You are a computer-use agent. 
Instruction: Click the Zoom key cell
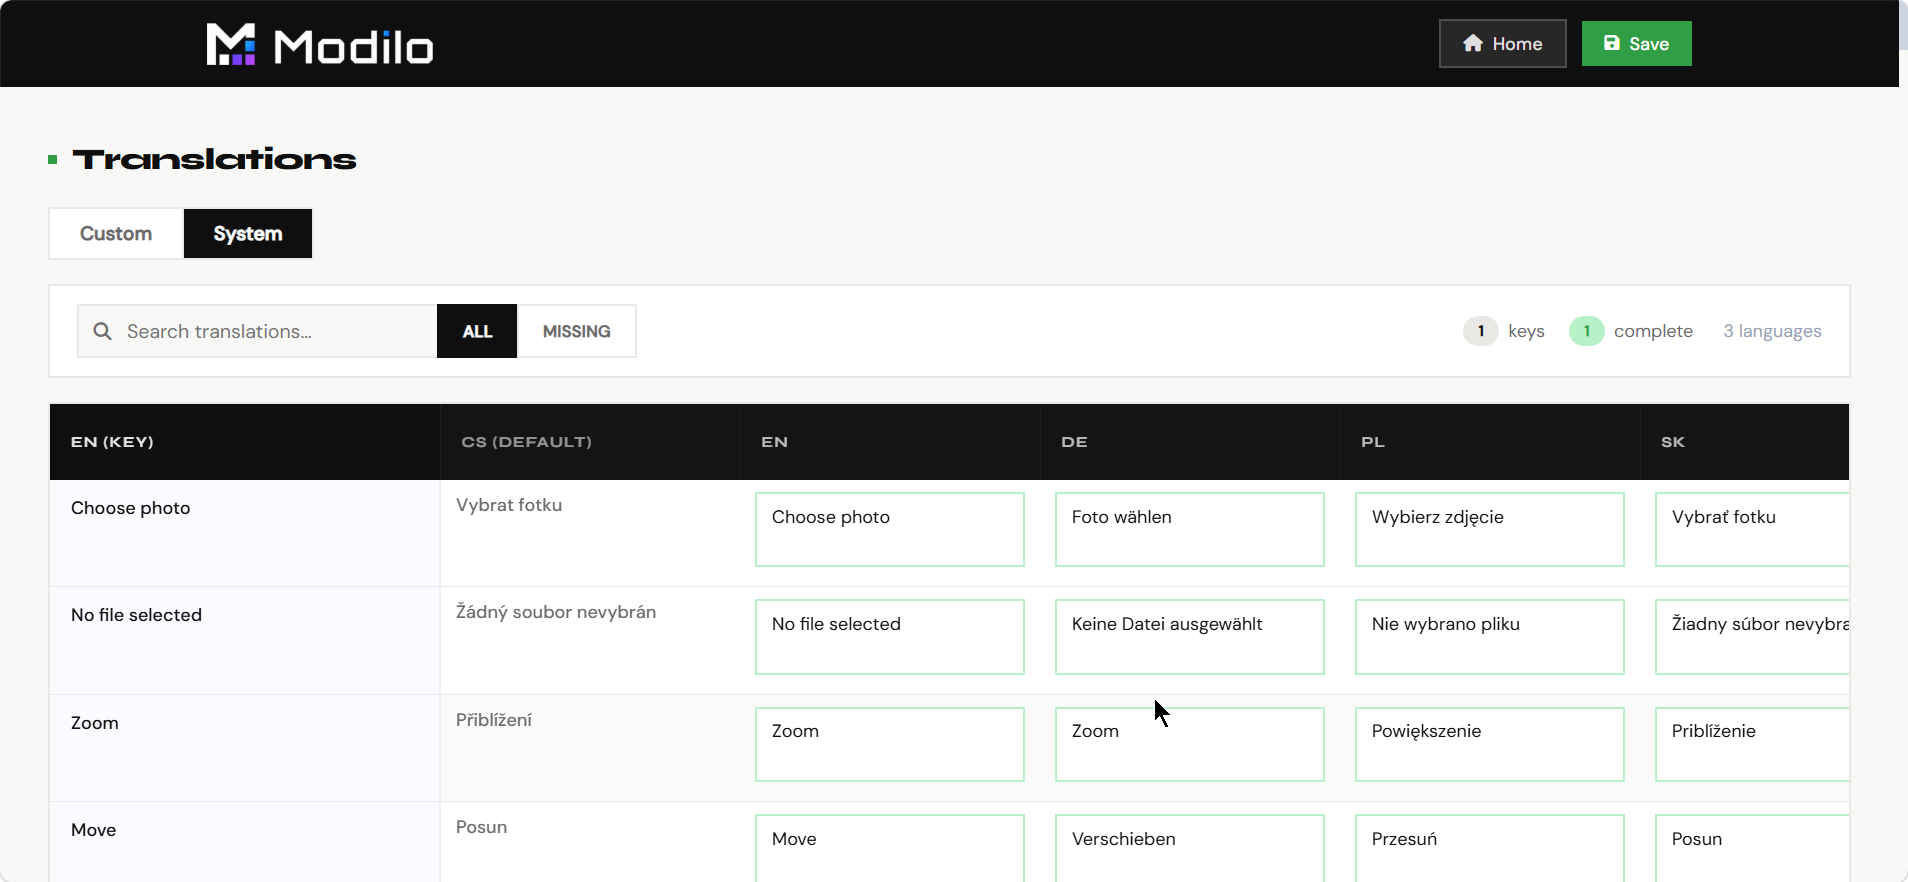pos(245,748)
